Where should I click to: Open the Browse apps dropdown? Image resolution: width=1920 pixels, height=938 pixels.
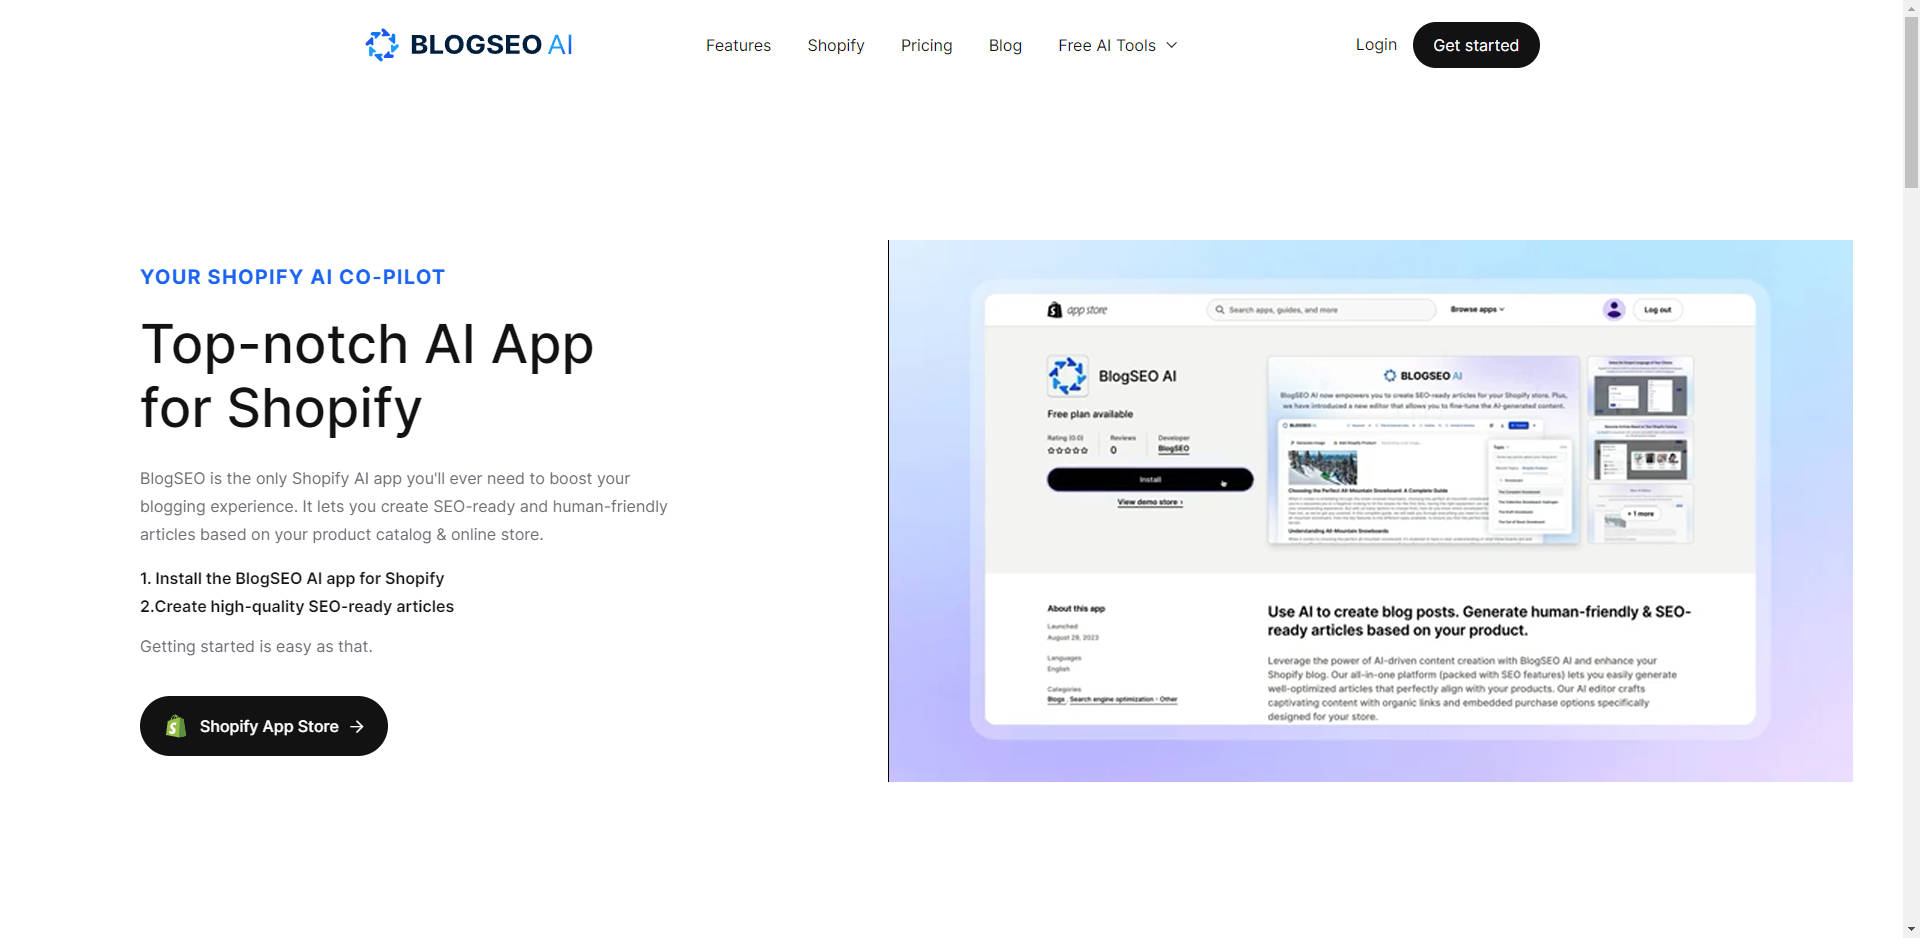pos(1477,309)
